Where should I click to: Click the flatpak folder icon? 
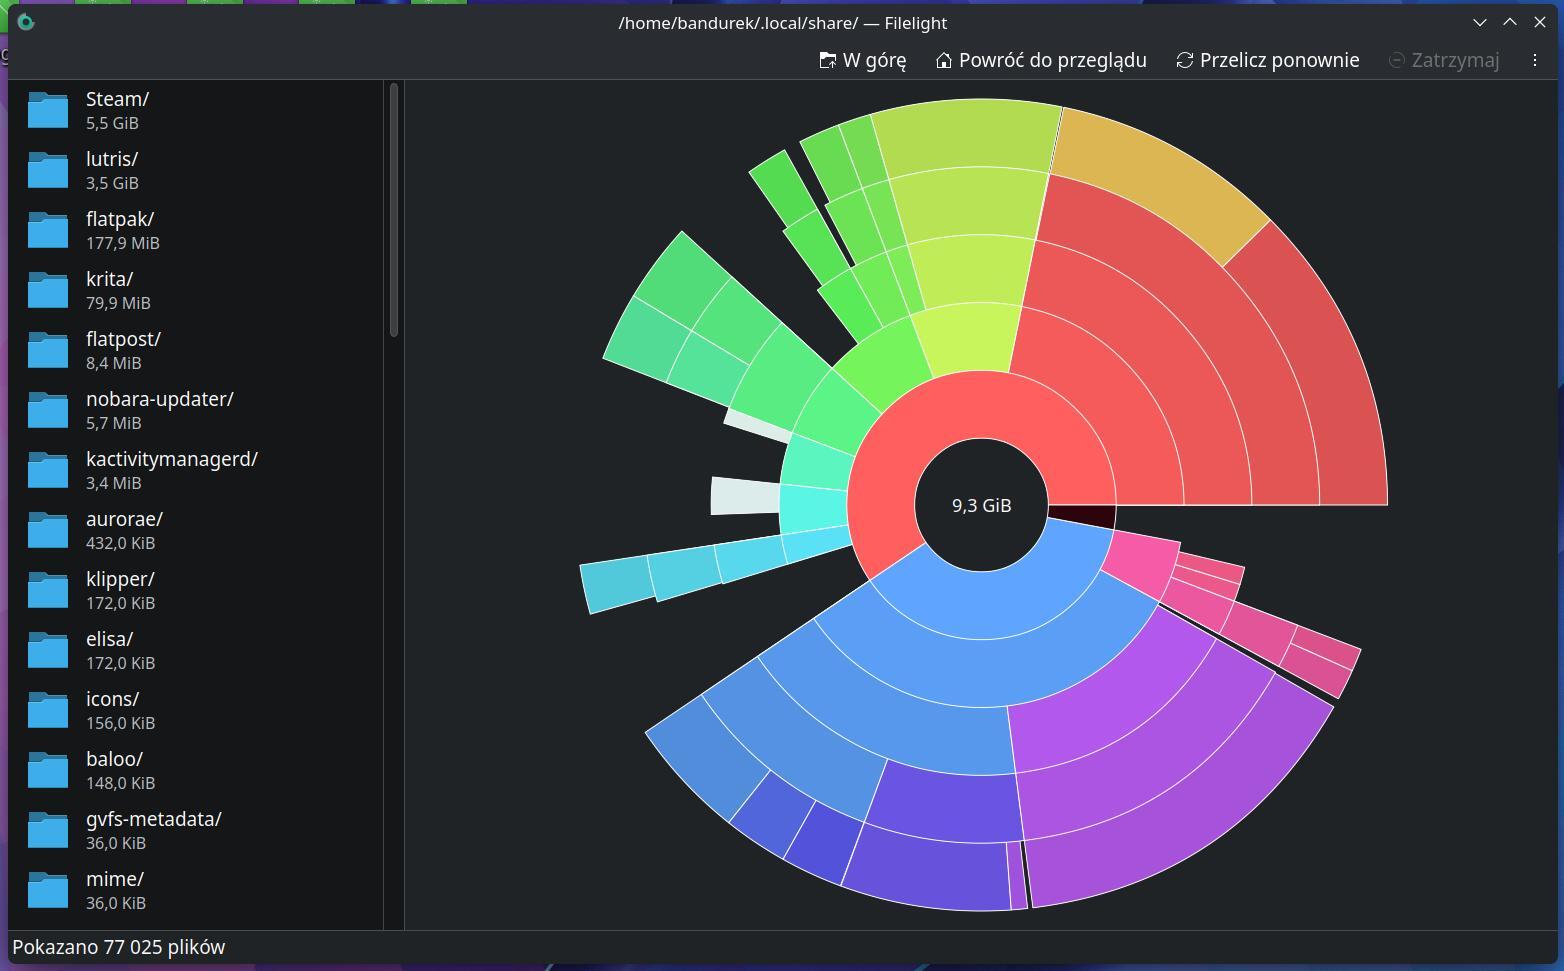(48, 230)
